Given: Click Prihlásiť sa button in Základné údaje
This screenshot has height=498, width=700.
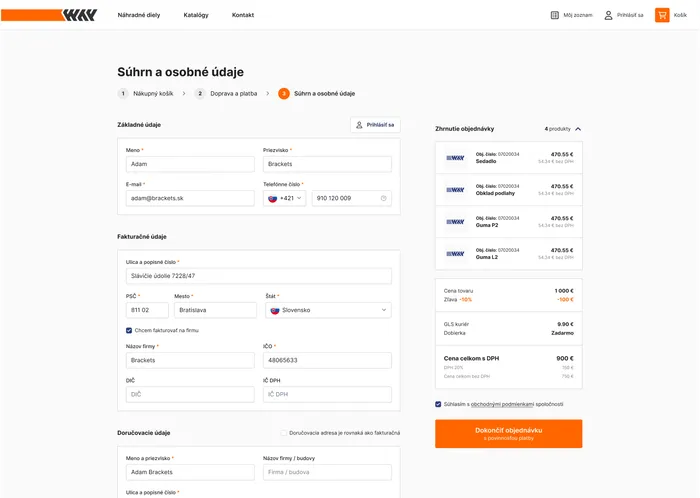Looking at the screenshot, I should coord(375,125).
